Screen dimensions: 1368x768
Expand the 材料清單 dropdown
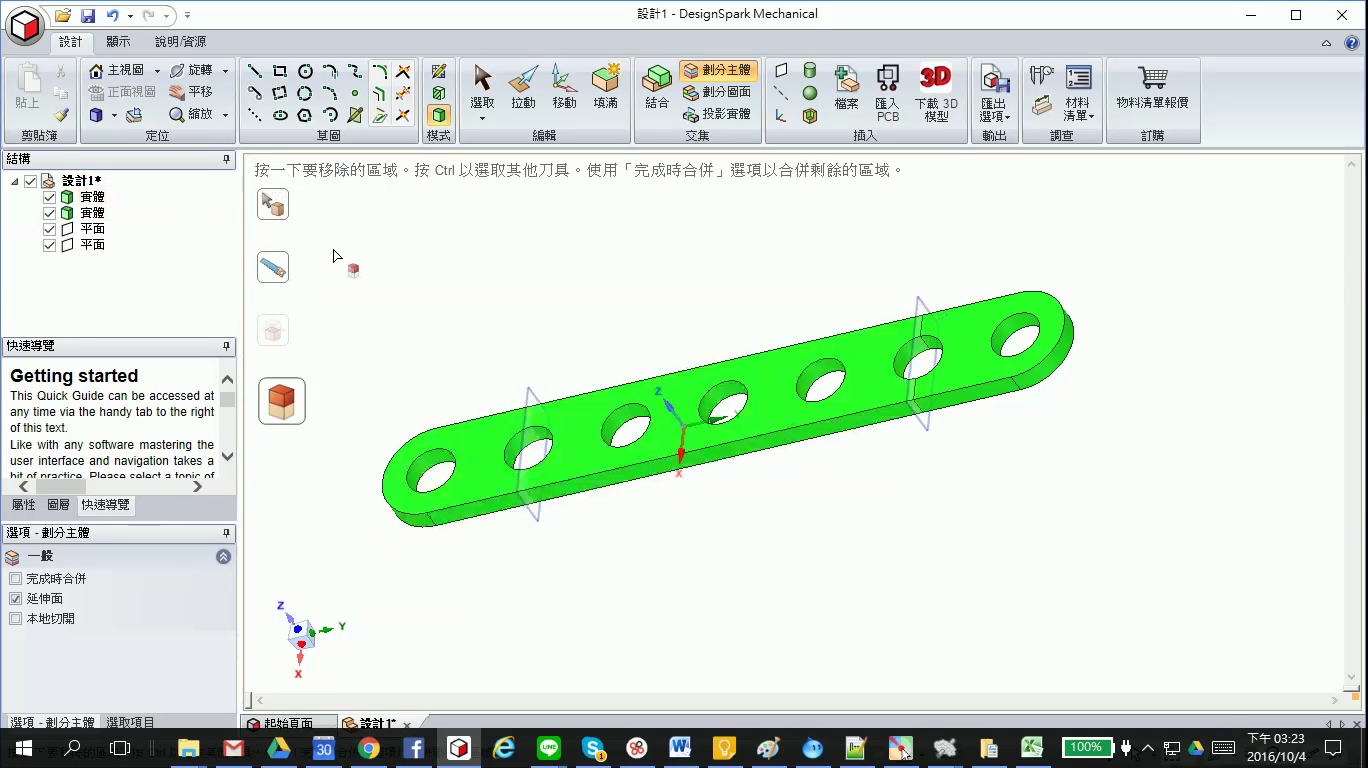pos(1092,117)
